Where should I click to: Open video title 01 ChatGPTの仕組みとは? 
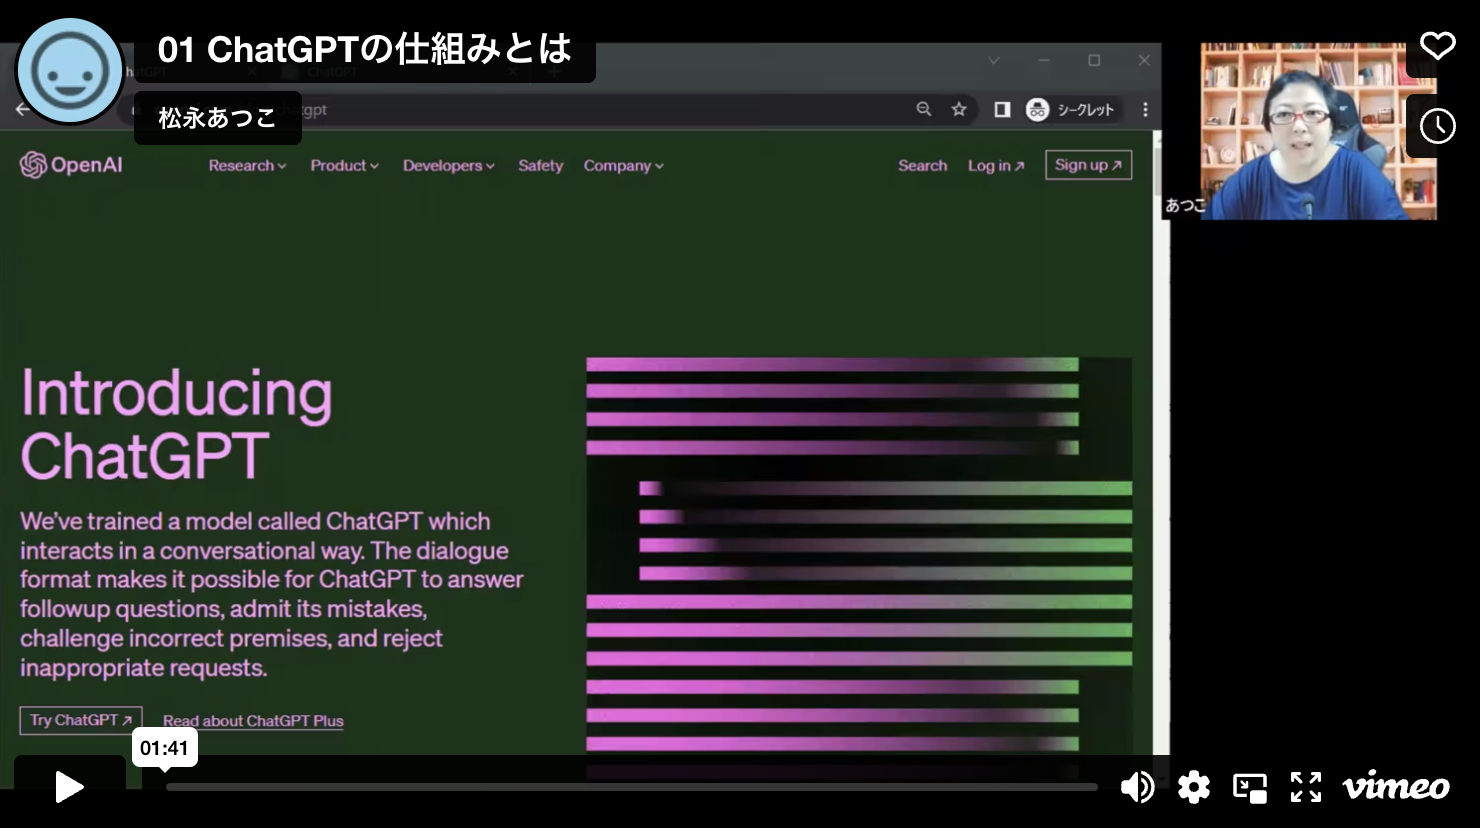pos(365,49)
